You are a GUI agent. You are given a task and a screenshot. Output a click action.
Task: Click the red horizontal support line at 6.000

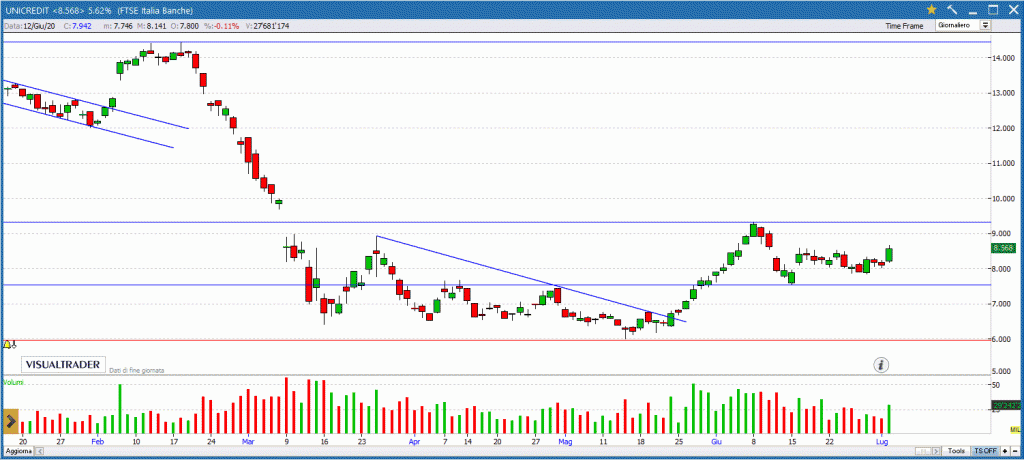click(x=496, y=340)
